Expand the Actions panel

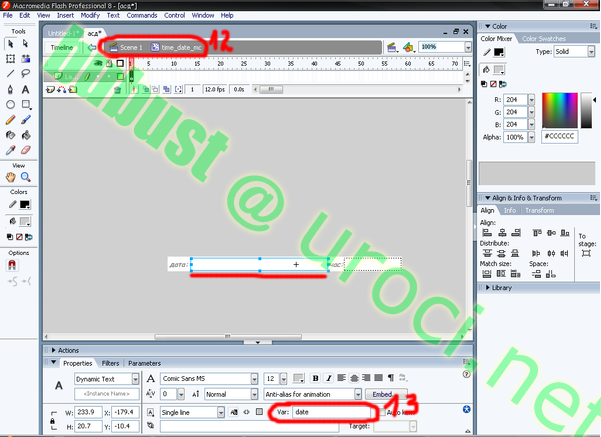[53, 350]
